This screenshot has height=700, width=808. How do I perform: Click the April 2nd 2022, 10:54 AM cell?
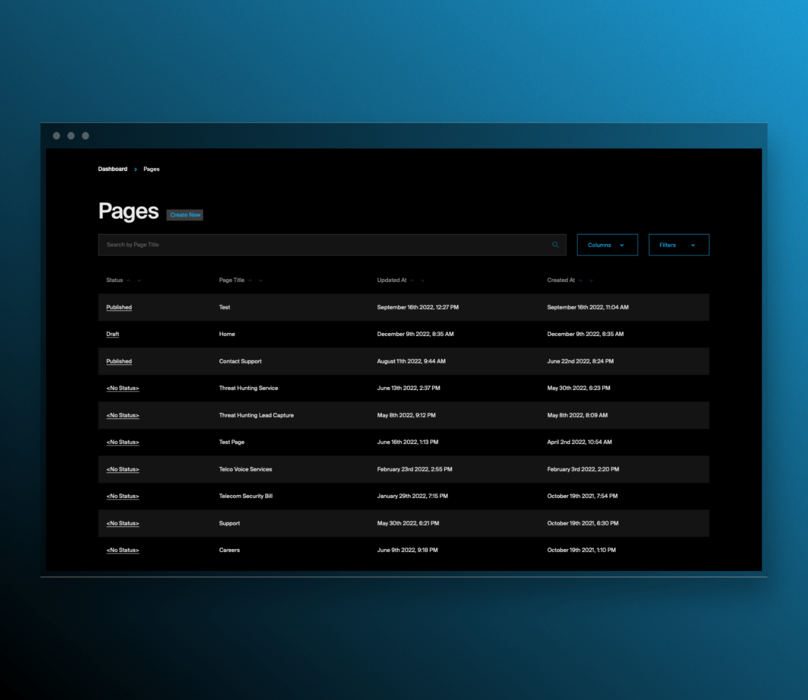(x=579, y=442)
